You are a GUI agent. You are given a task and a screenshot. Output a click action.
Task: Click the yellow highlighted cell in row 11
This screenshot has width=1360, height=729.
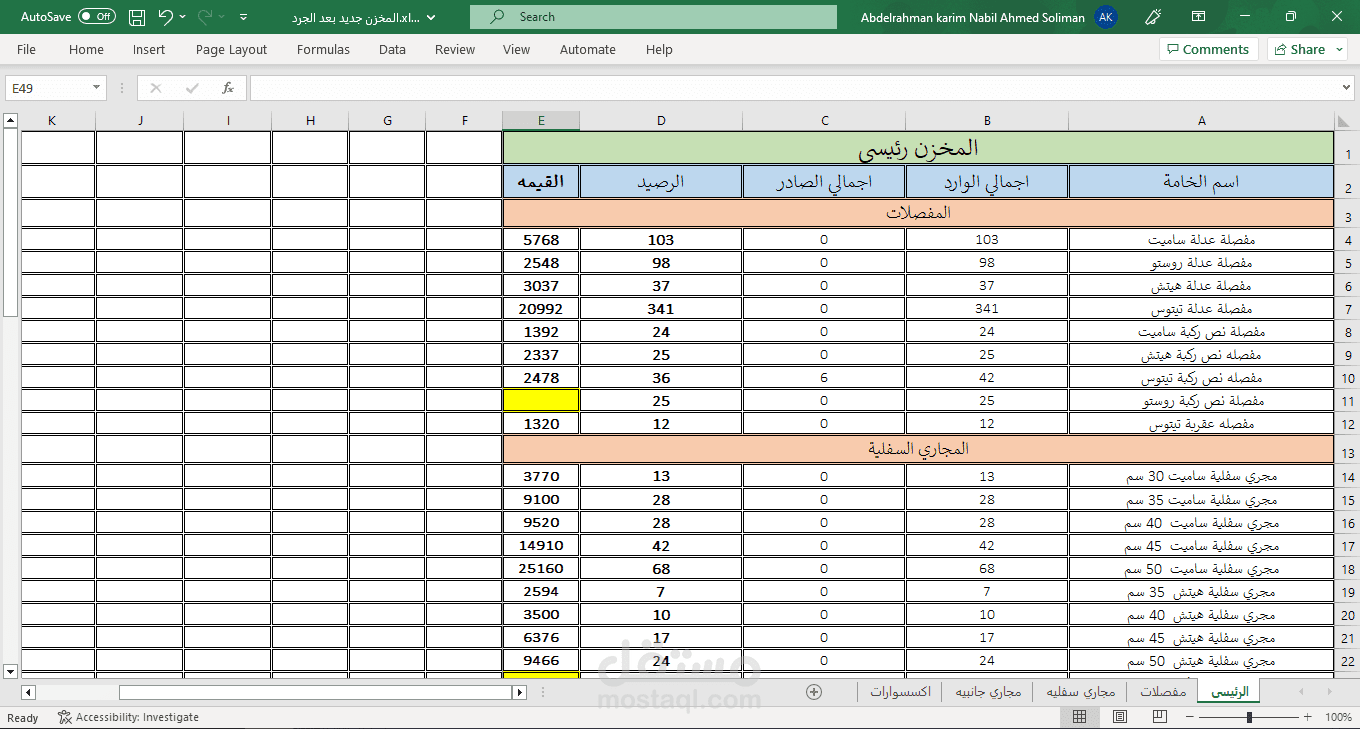click(541, 400)
